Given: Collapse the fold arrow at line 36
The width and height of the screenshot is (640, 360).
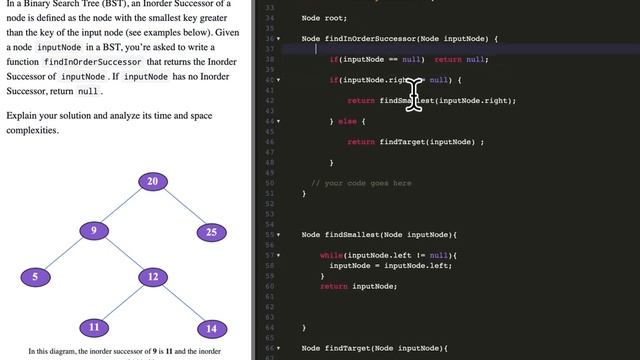Looking at the screenshot, I should [278, 39].
